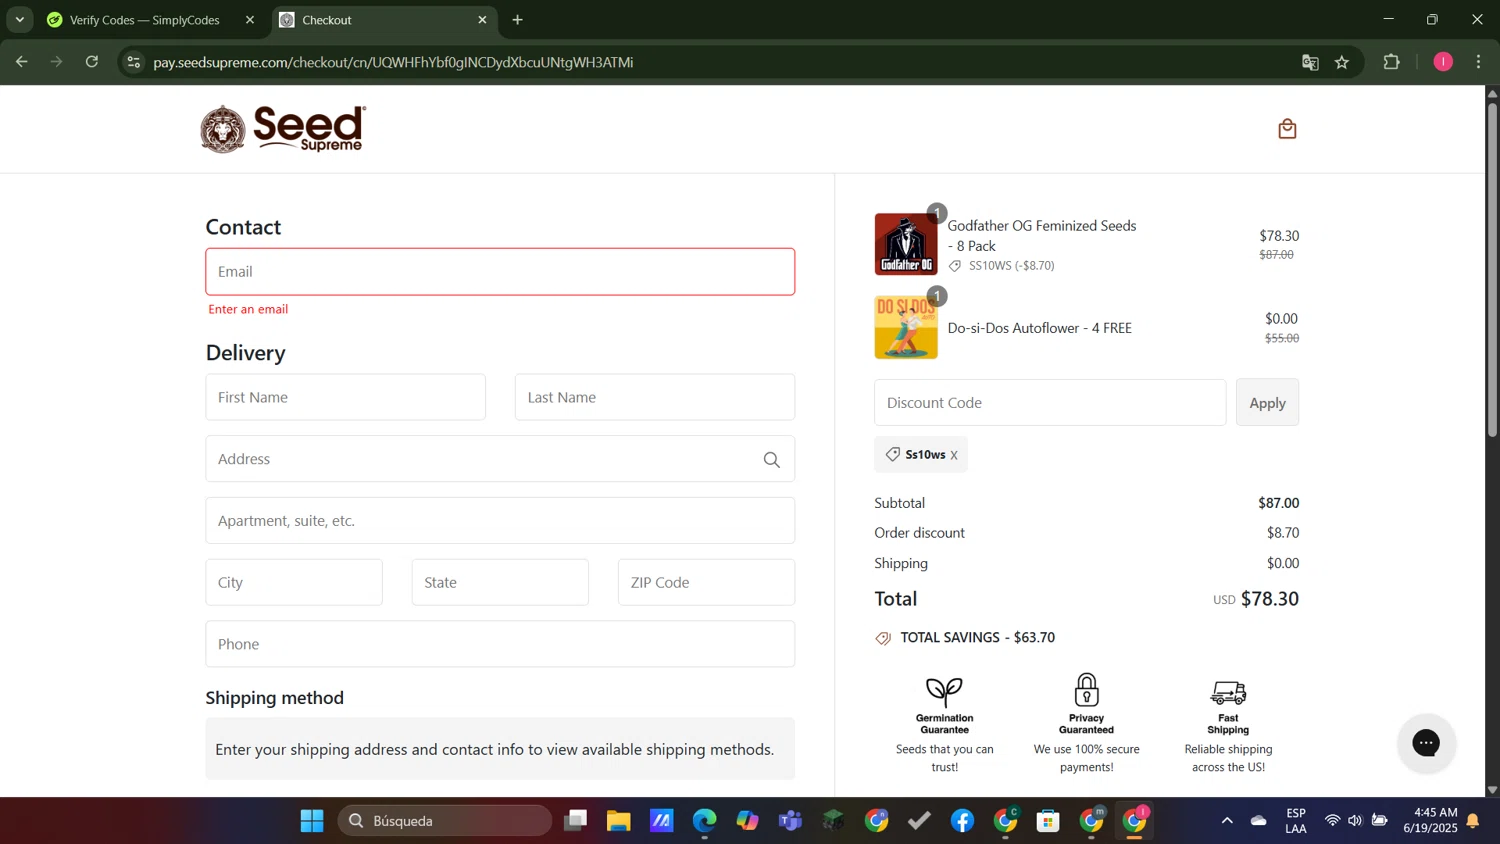Apply the discount code
The image size is (1500, 844).
[1267, 402]
